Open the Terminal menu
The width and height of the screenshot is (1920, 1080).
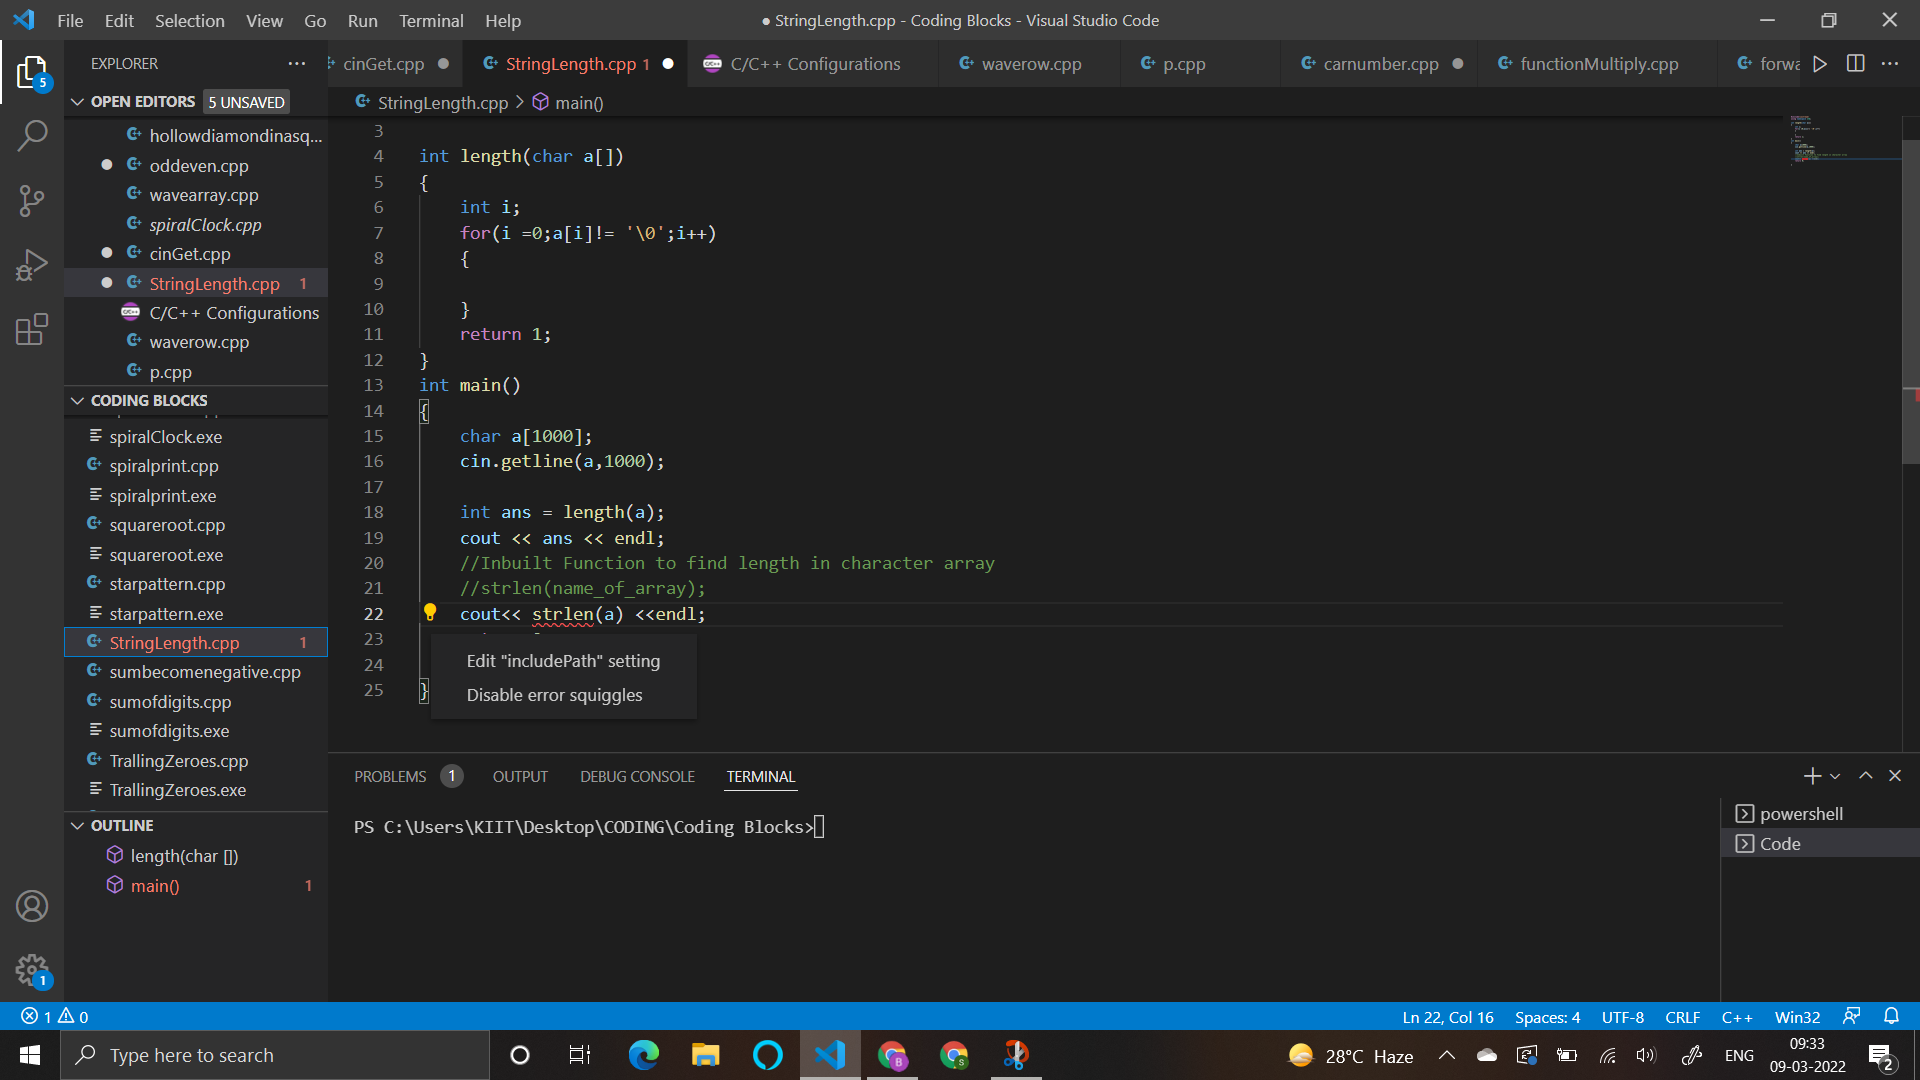click(x=430, y=20)
